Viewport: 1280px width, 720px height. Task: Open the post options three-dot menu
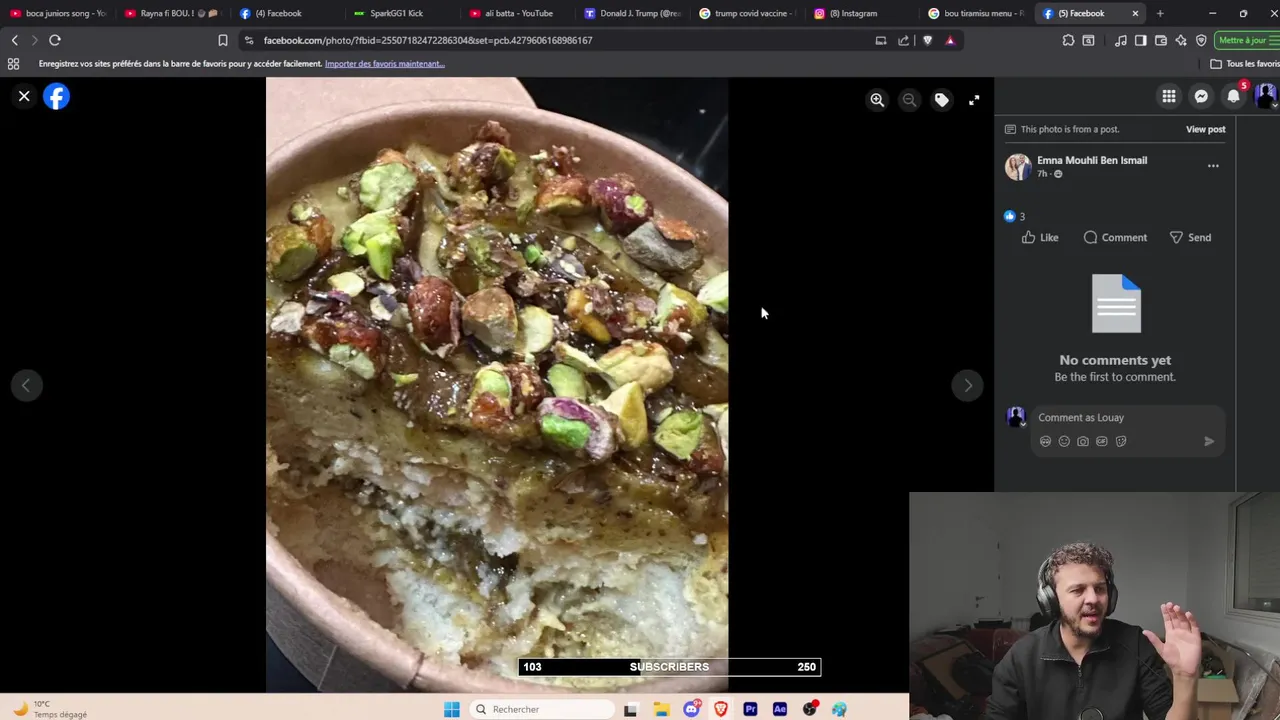point(1213,166)
